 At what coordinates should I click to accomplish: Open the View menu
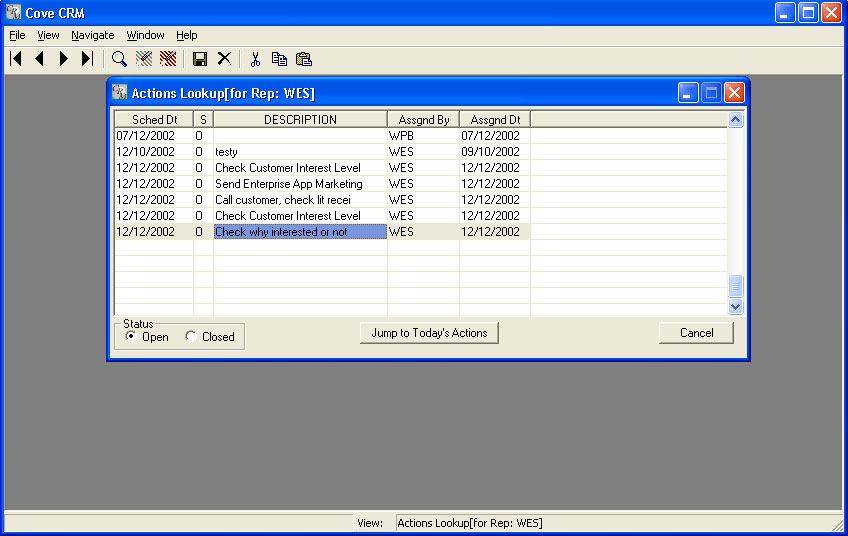click(x=48, y=35)
